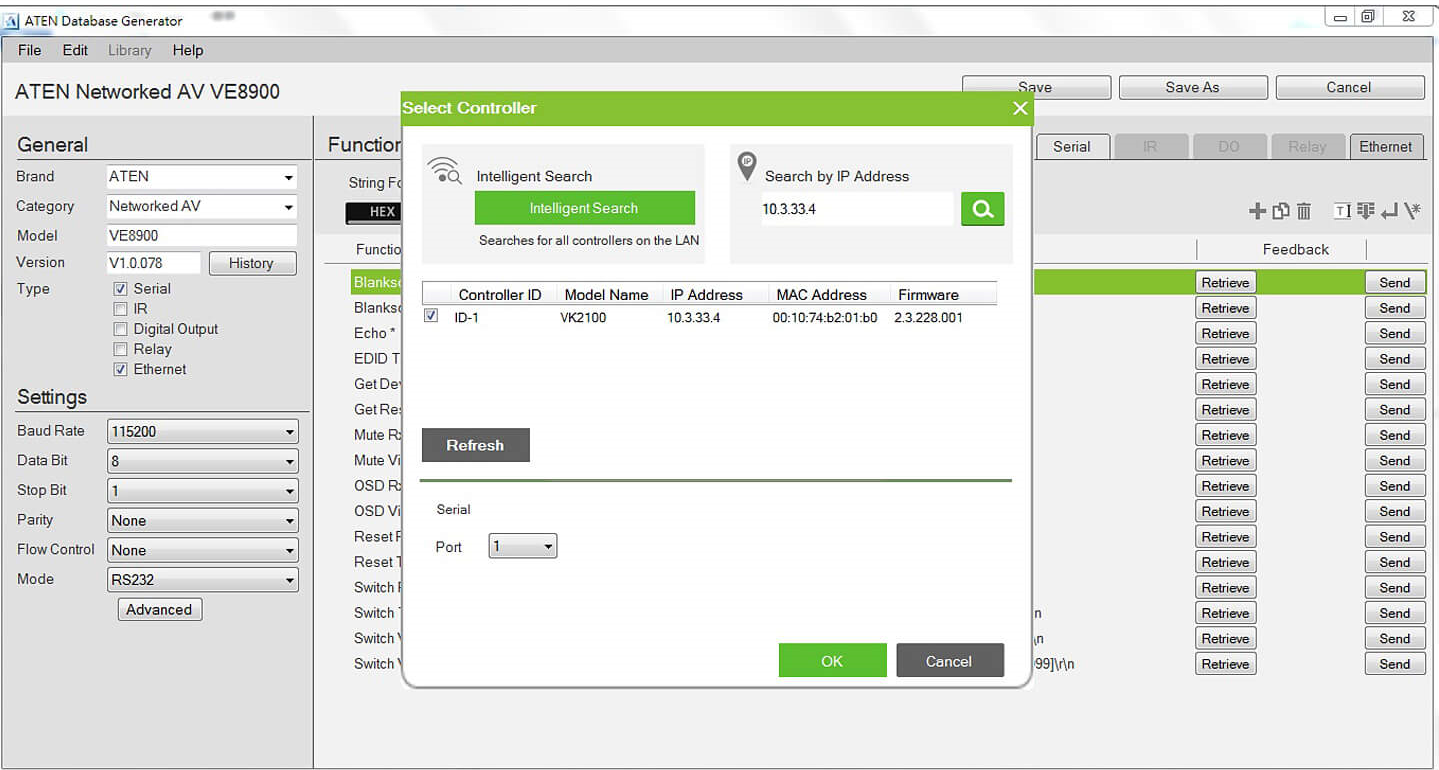Click the plus icon to add a function

(1258, 211)
